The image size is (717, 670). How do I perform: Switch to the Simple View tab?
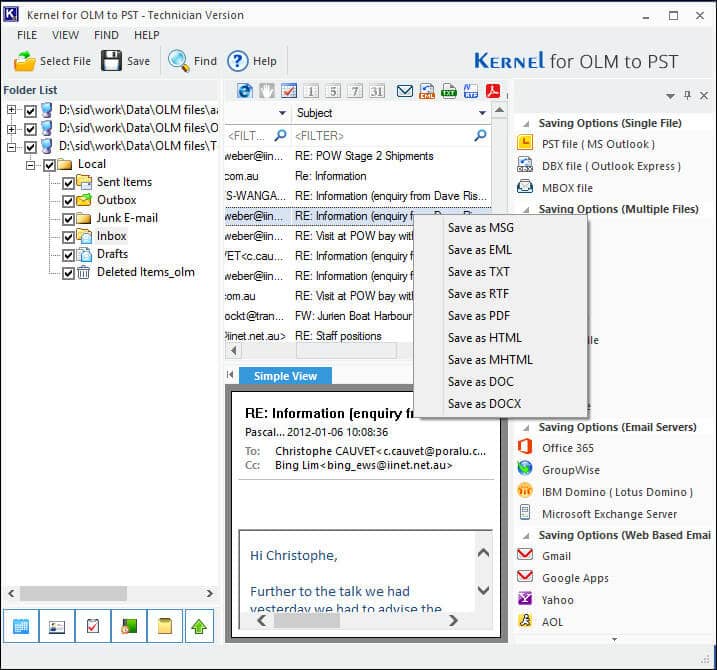click(285, 376)
